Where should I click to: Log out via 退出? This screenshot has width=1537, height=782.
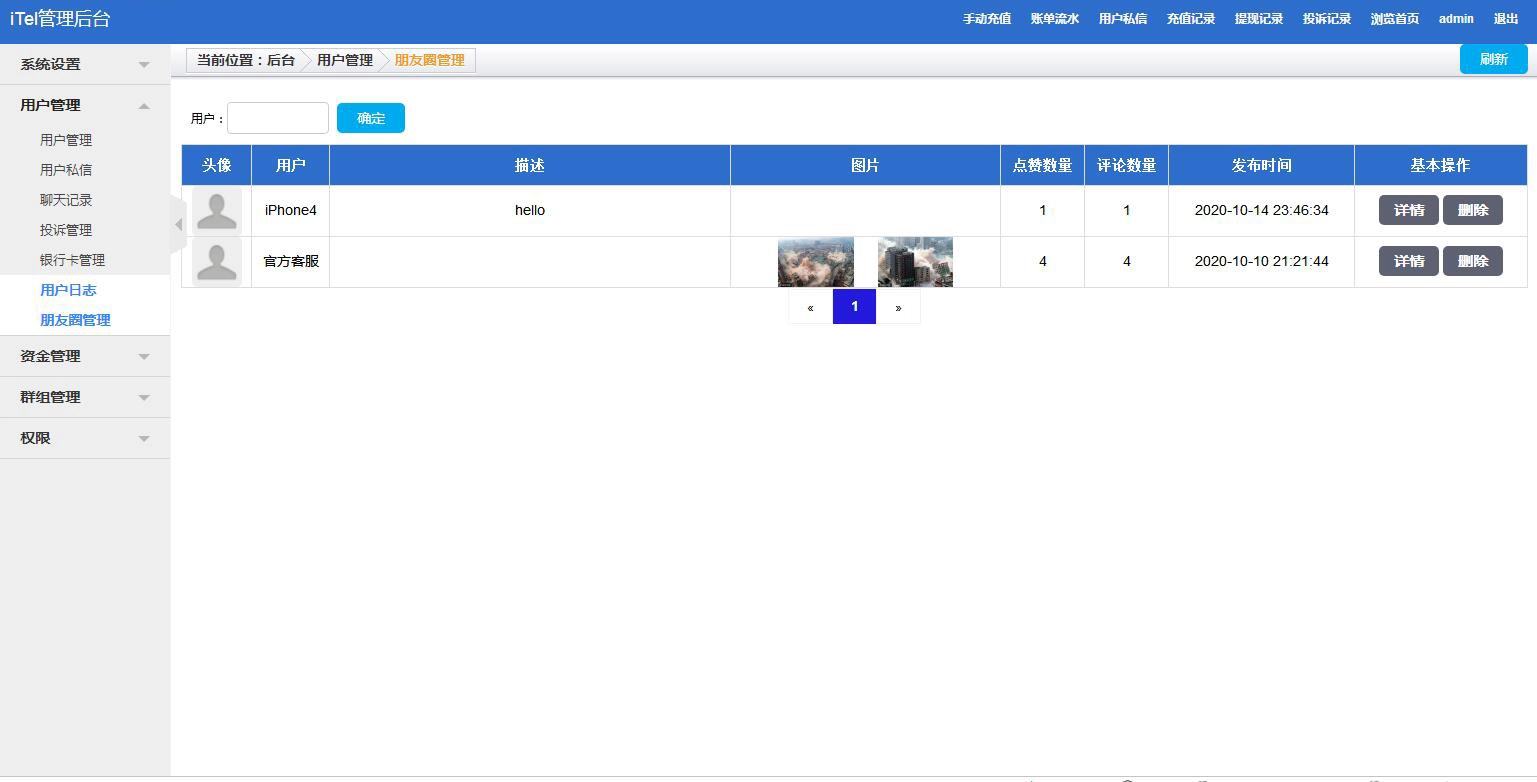point(1506,19)
